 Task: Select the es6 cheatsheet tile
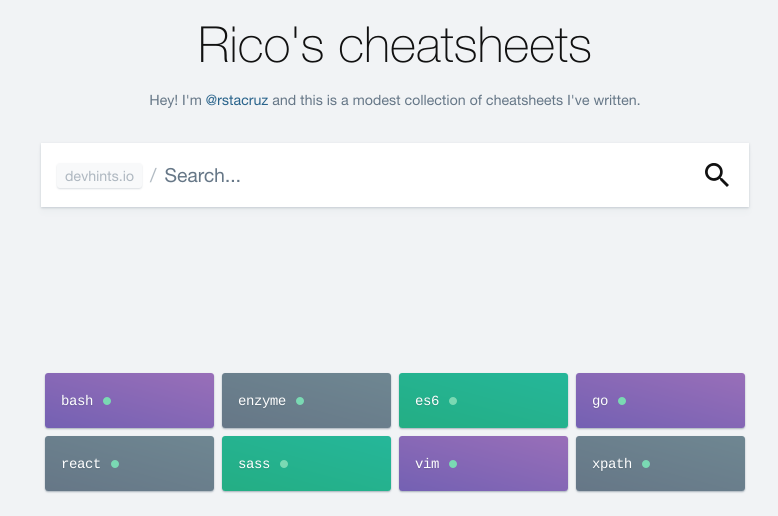point(483,400)
